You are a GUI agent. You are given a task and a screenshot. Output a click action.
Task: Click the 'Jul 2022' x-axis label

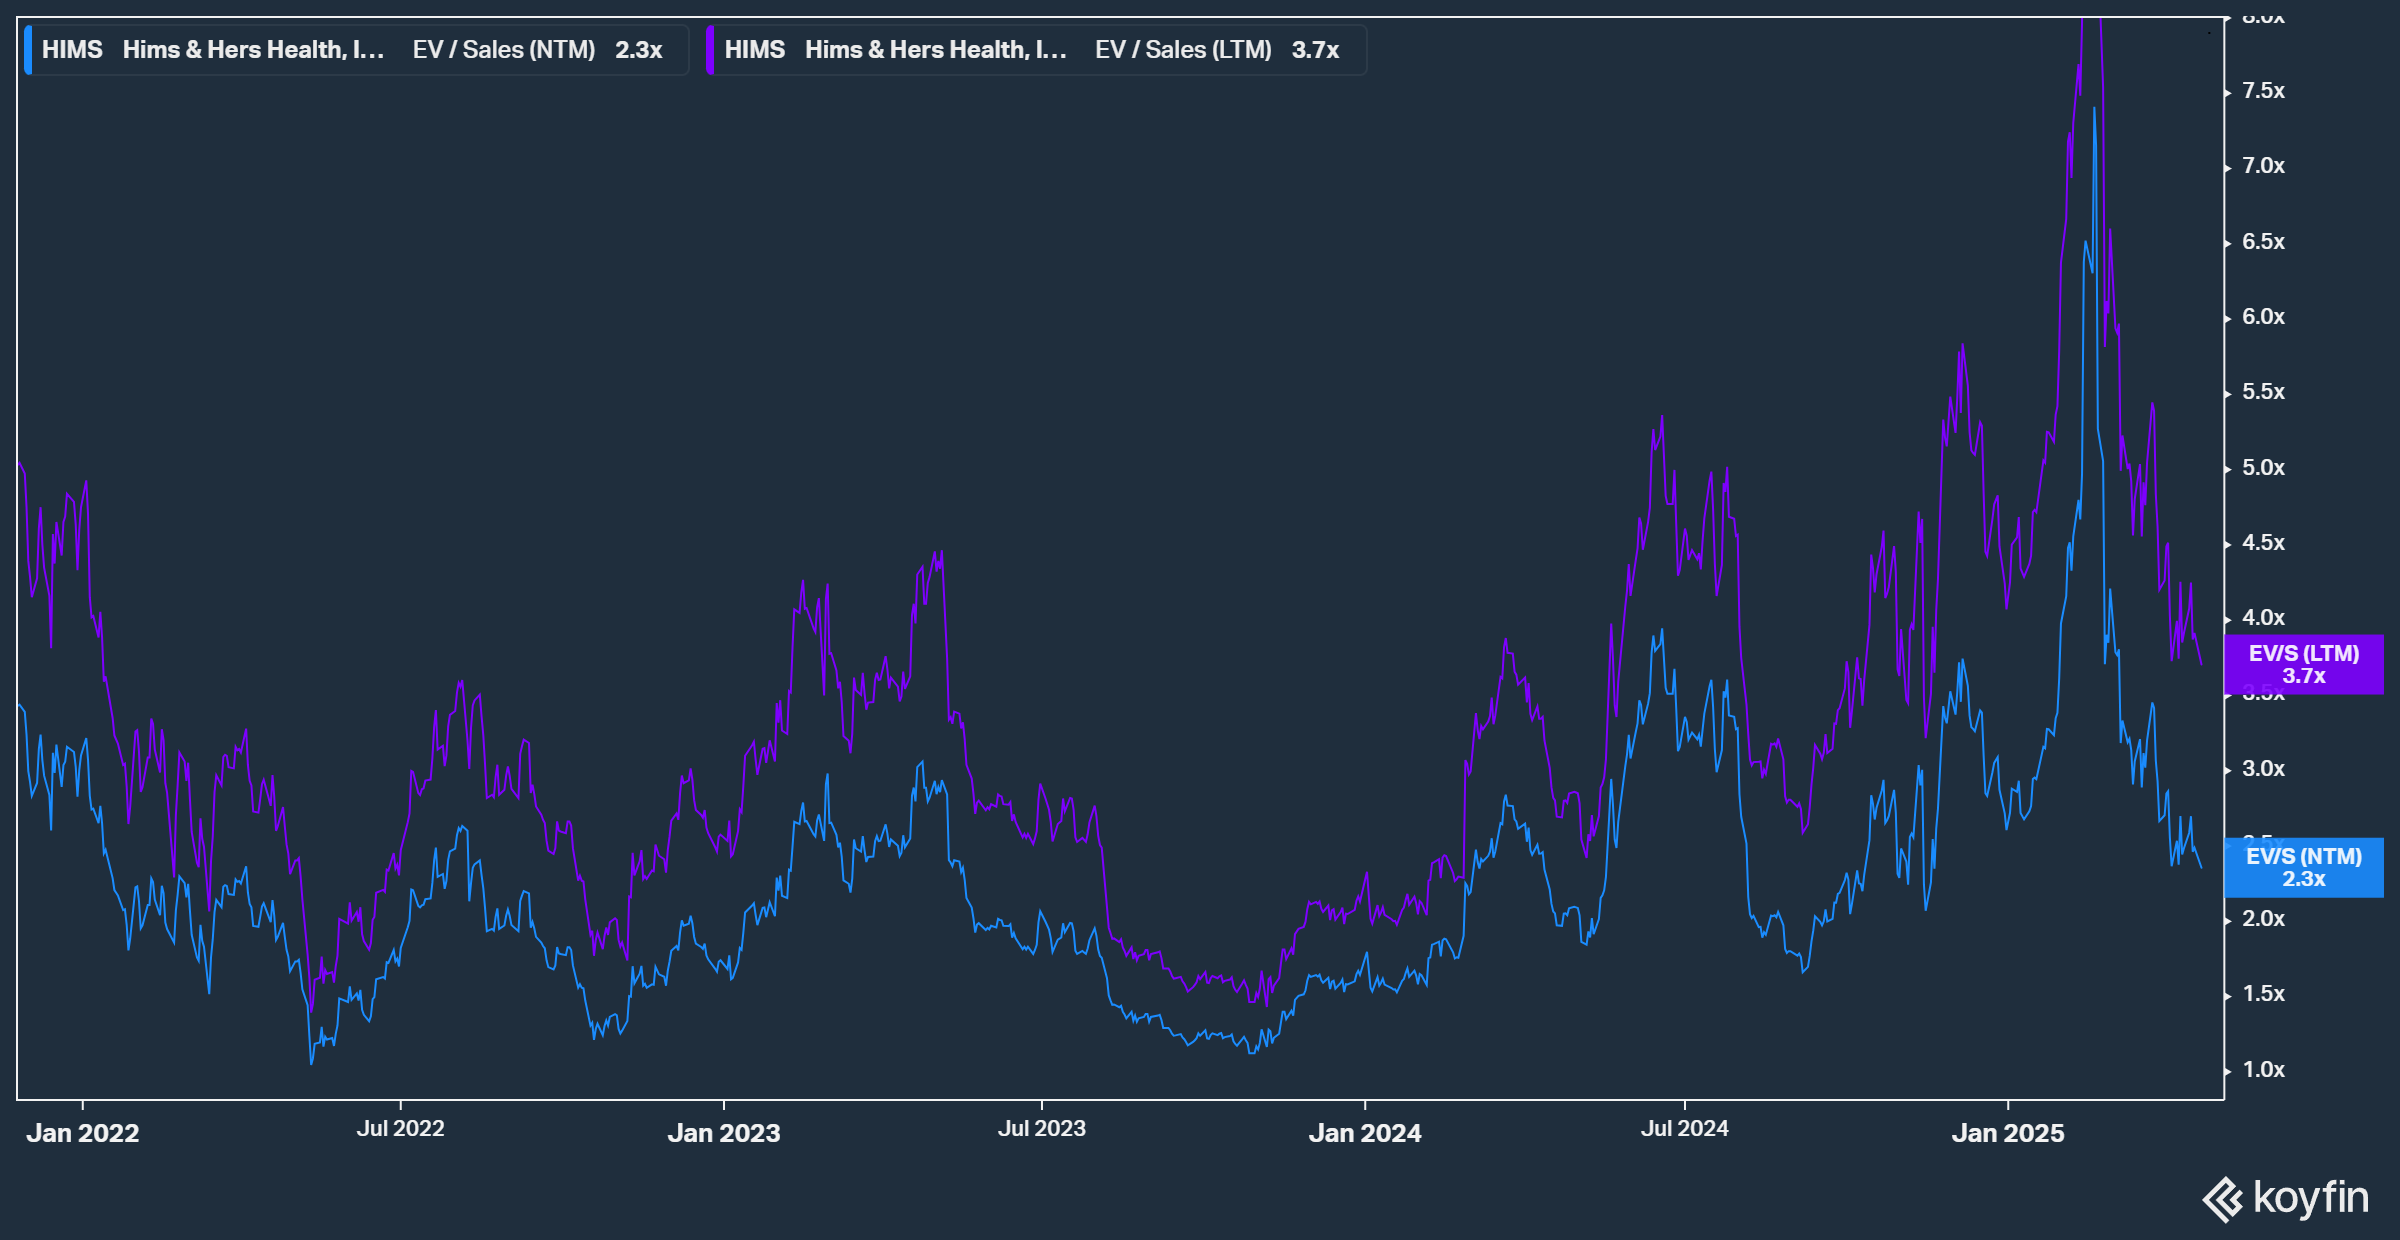pyautogui.click(x=401, y=1128)
